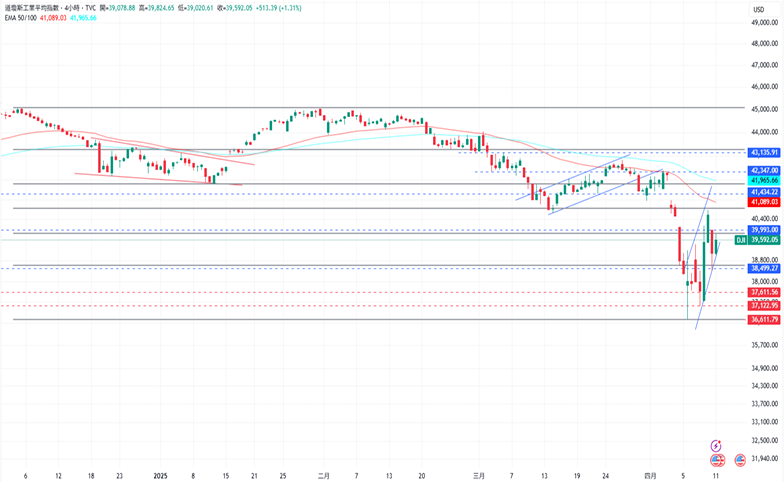Click the red EMA value 41,089.03 in the legend
The image size is (784, 482).
tap(53, 18)
